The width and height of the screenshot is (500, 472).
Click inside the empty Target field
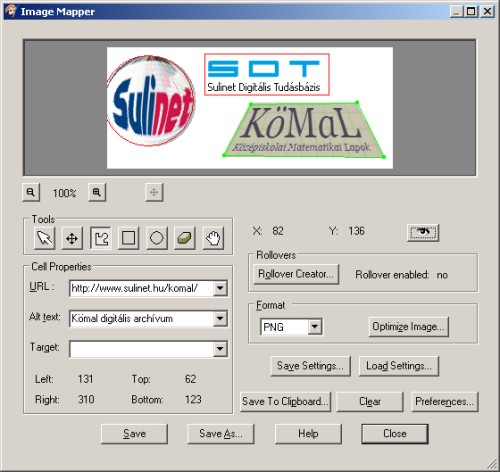[x=141, y=349]
